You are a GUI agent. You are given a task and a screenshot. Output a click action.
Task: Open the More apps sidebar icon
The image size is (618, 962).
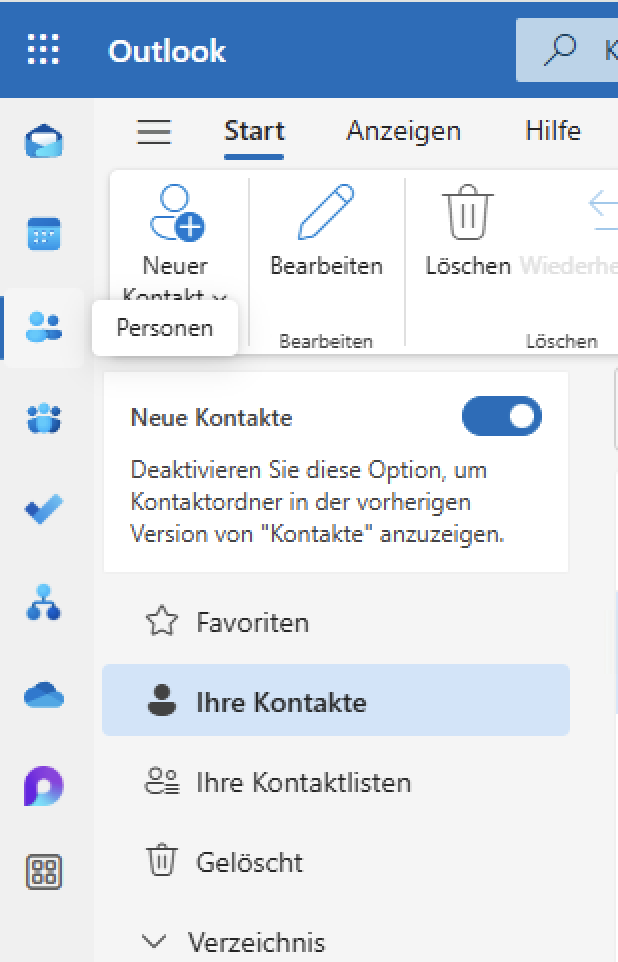(44, 871)
